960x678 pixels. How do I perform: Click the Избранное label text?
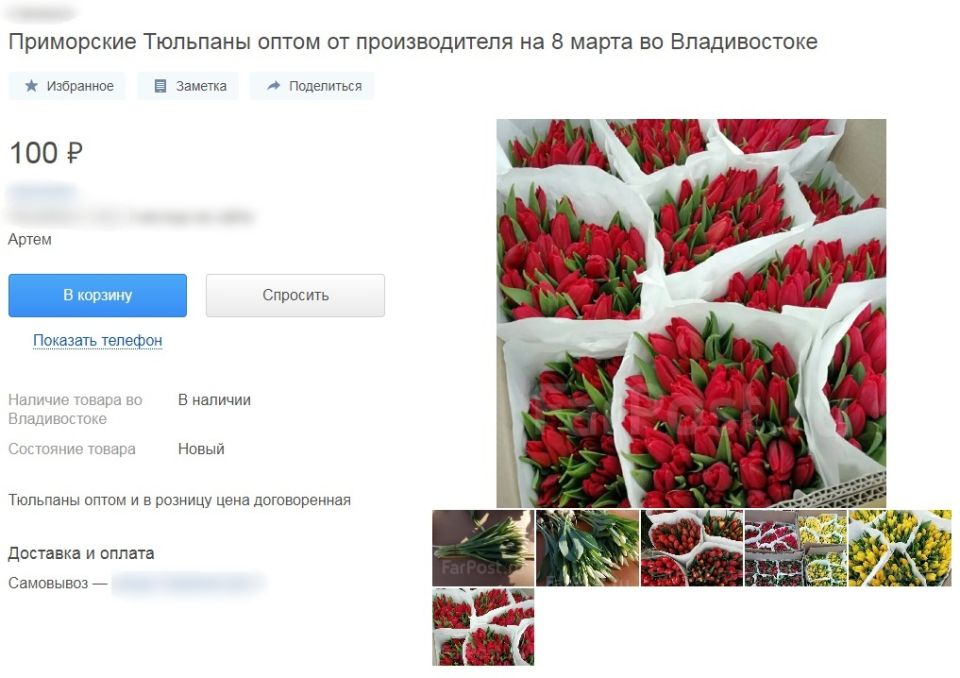click(80, 86)
